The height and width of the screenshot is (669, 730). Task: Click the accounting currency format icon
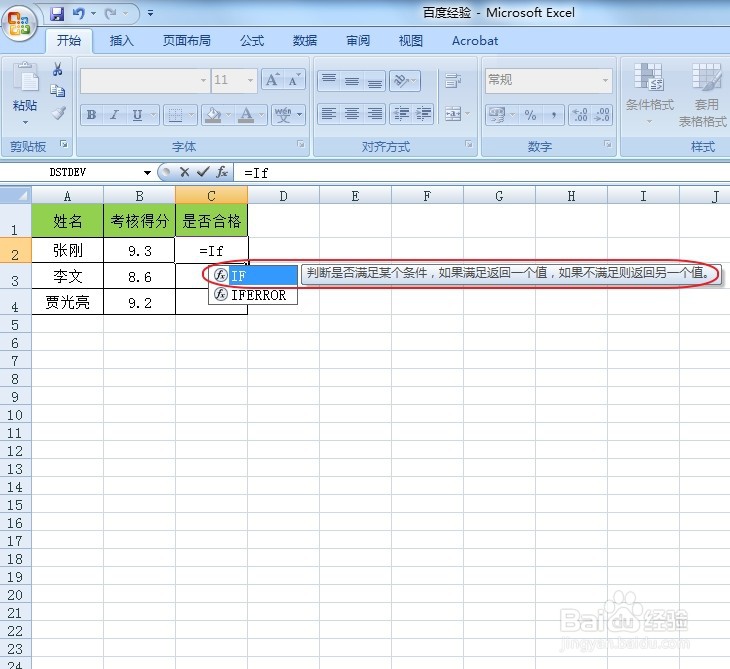point(497,115)
